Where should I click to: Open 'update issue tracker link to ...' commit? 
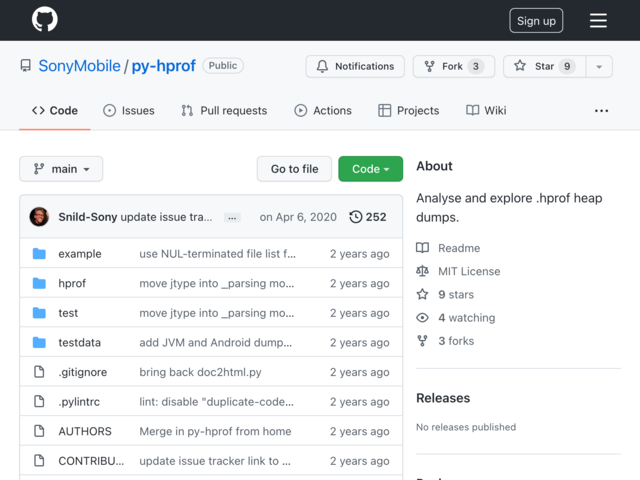[215, 461]
